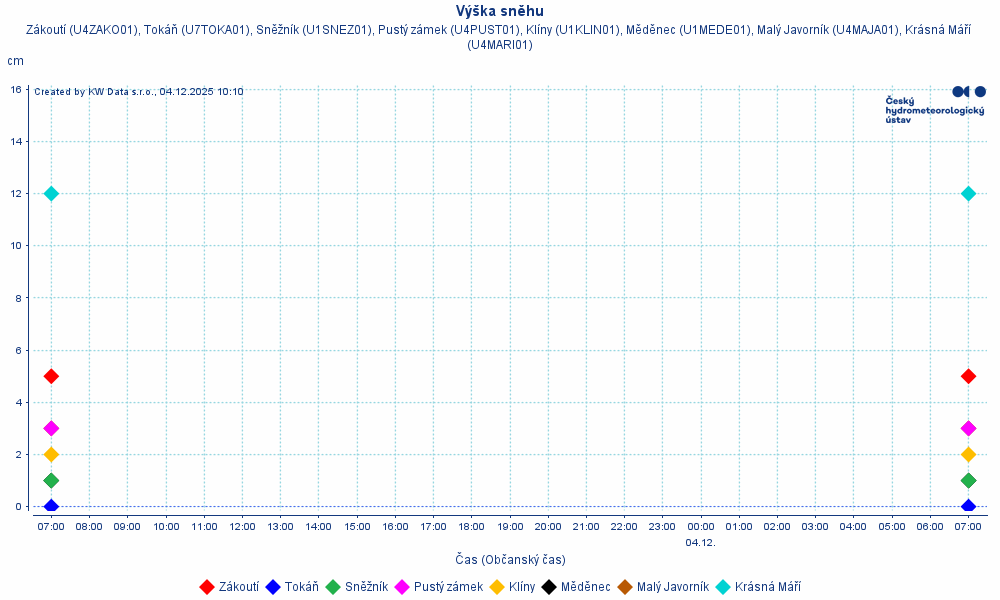Click the Výška sněhu chart title
Screen dimensions: 1000x600
[x=499, y=11]
